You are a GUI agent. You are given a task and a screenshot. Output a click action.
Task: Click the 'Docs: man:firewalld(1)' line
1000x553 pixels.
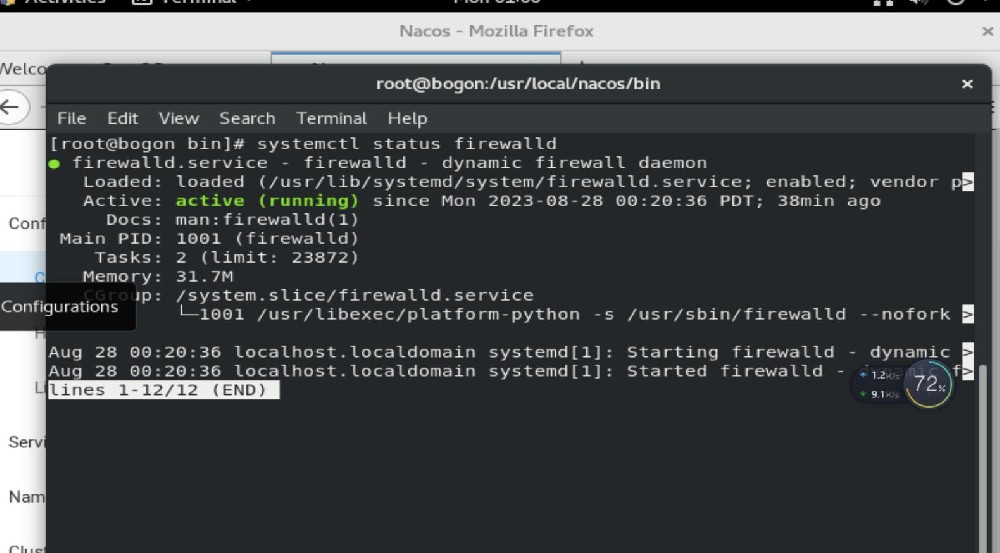point(233,219)
